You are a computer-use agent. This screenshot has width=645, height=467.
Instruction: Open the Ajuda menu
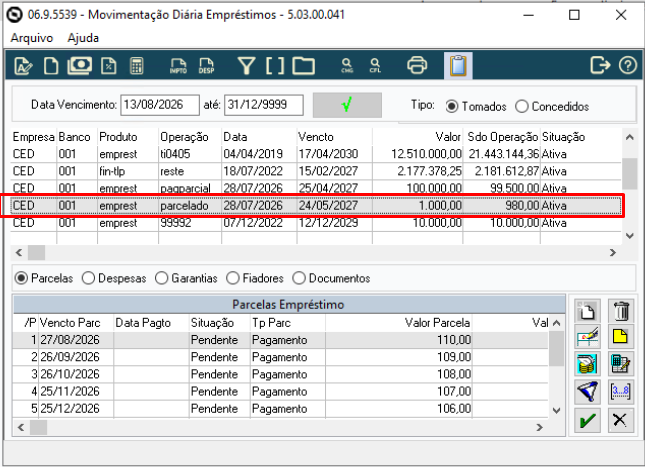[x=83, y=38]
